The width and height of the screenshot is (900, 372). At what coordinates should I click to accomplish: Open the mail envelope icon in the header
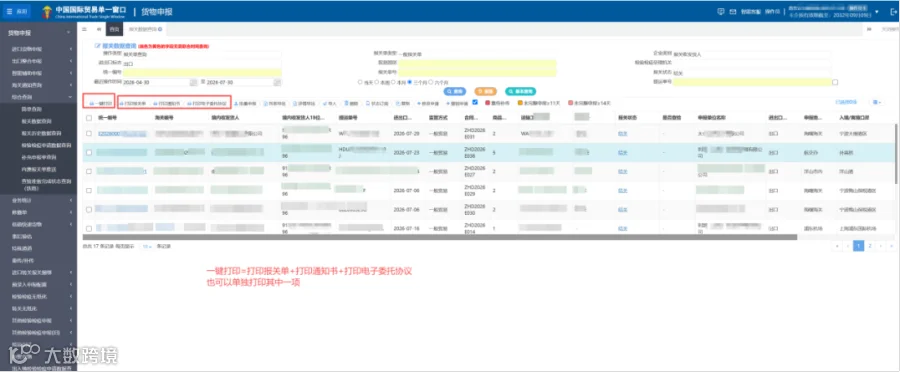[733, 11]
